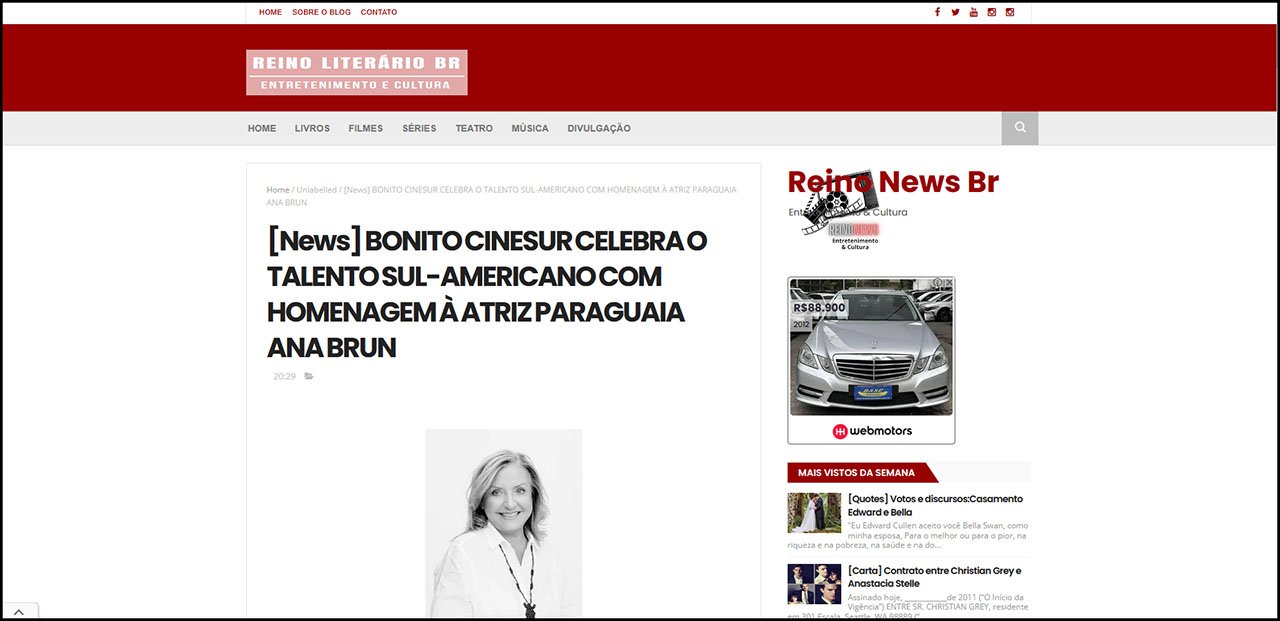Click the Home breadcrumb link
The image size is (1280, 621).
click(x=278, y=189)
